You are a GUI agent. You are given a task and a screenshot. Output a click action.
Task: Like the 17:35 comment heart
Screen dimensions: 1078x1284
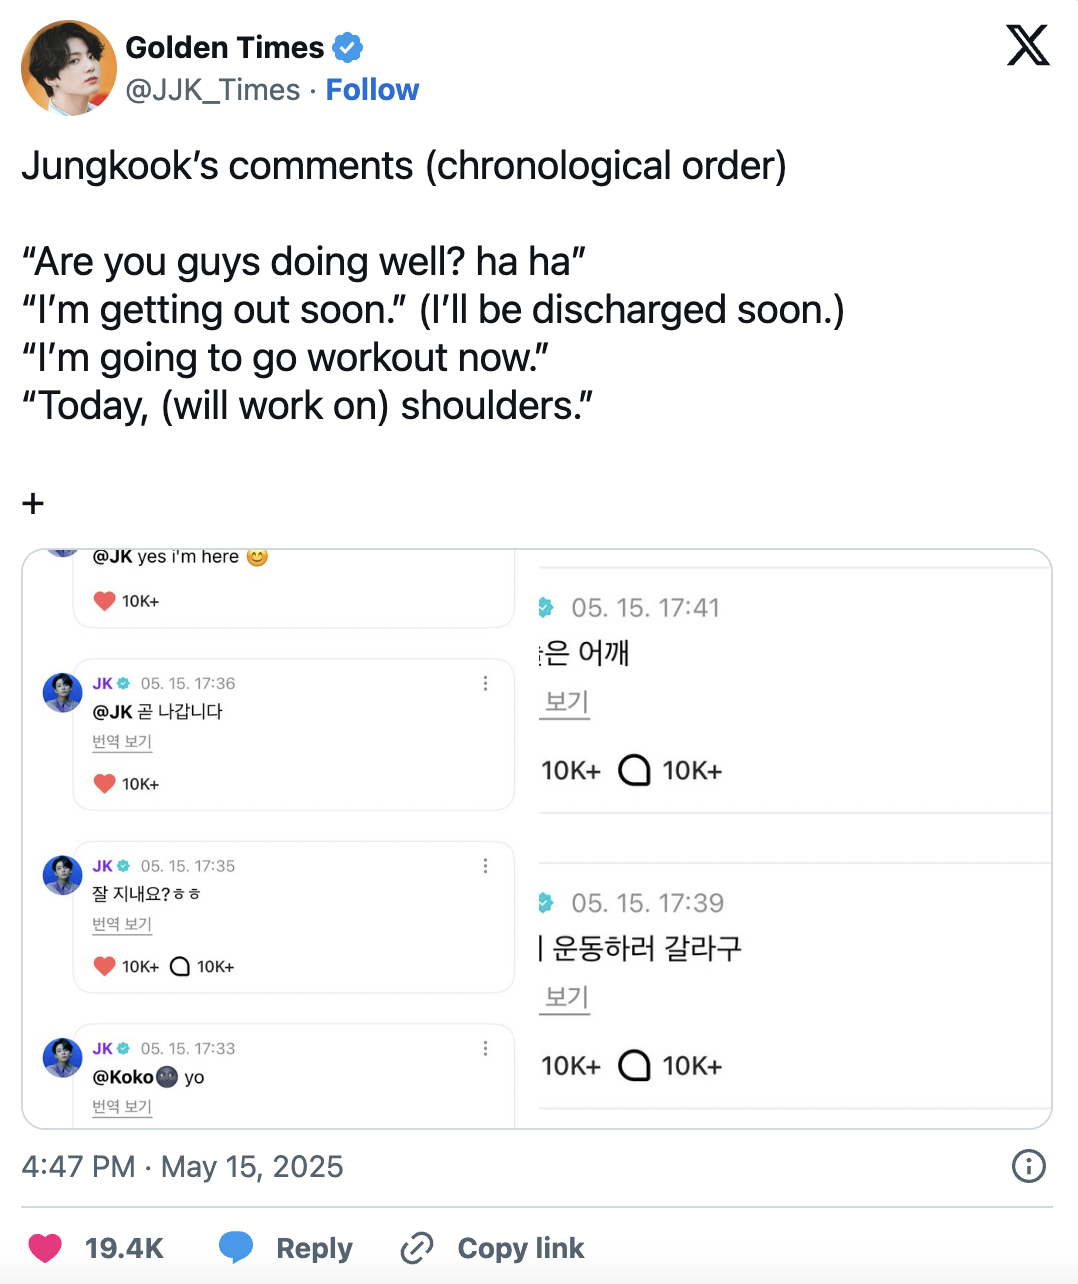point(104,966)
